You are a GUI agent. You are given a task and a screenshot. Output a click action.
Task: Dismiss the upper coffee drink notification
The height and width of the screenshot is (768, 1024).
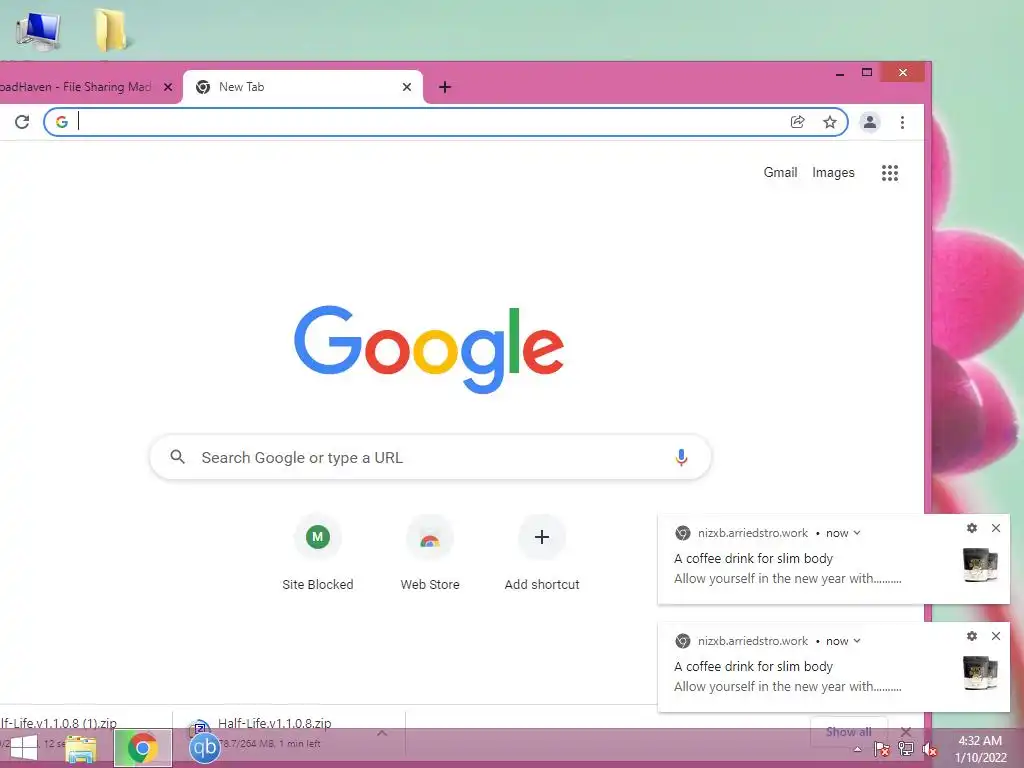pos(996,528)
